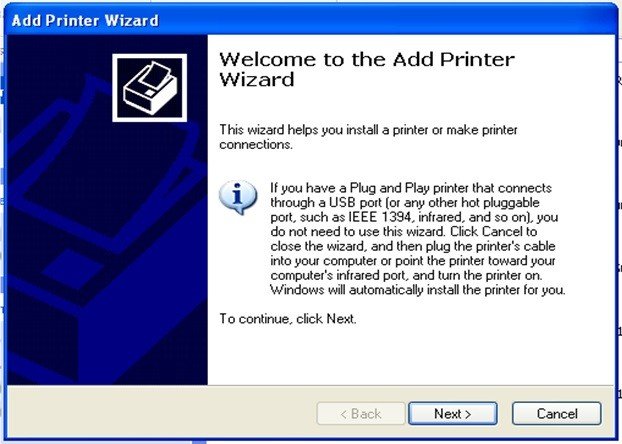Image resolution: width=622 pixels, height=444 pixels.
Task: Click the disabled Back button
Action: point(361,413)
